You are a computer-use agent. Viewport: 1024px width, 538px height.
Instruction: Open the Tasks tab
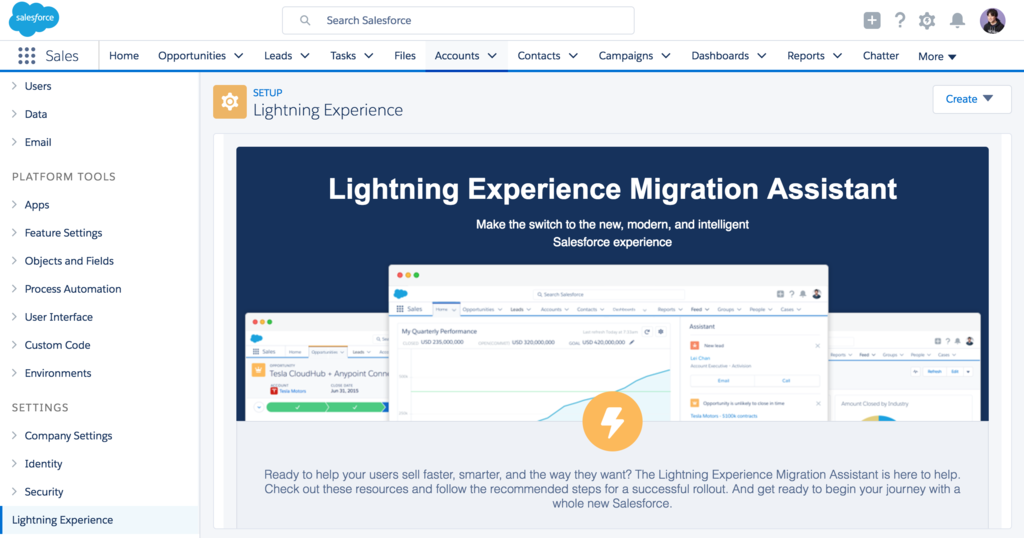(x=343, y=55)
